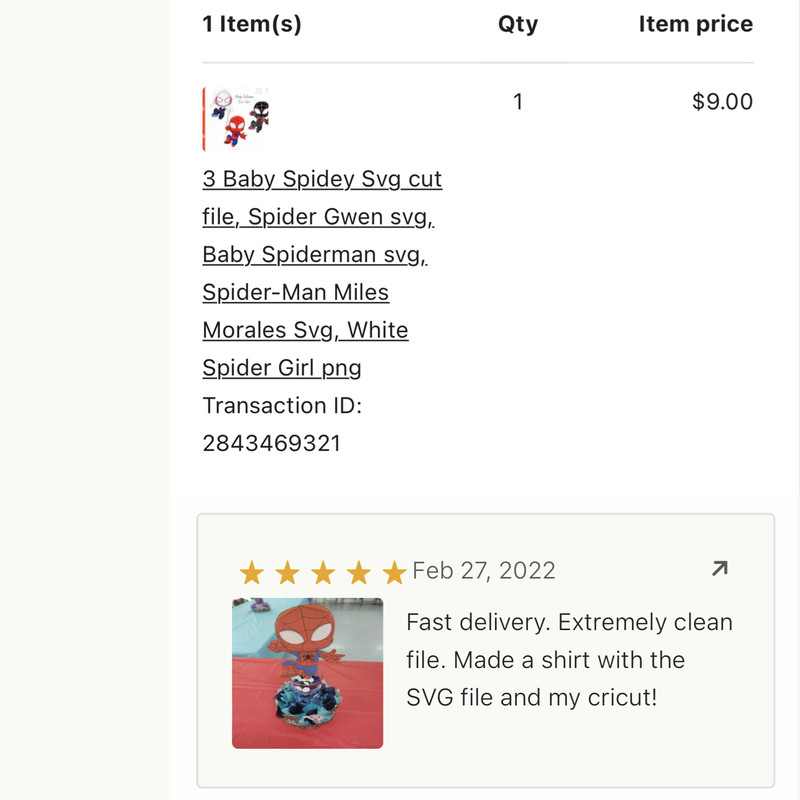Click the Item price column header
800x800 pixels.
point(695,24)
